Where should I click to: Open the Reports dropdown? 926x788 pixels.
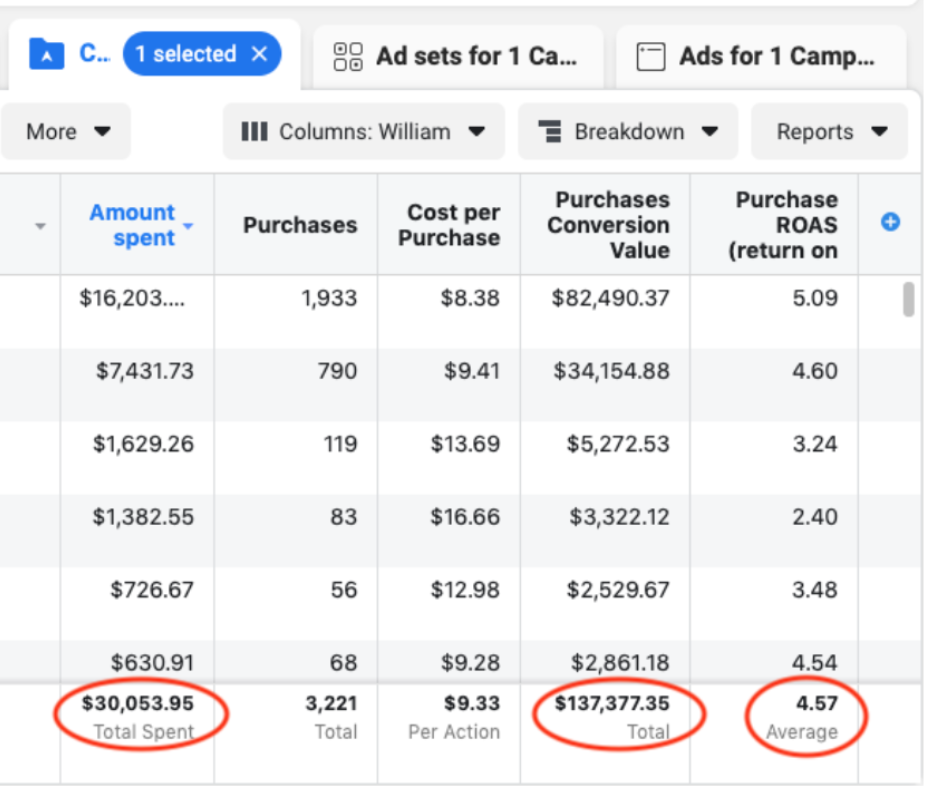pos(829,131)
